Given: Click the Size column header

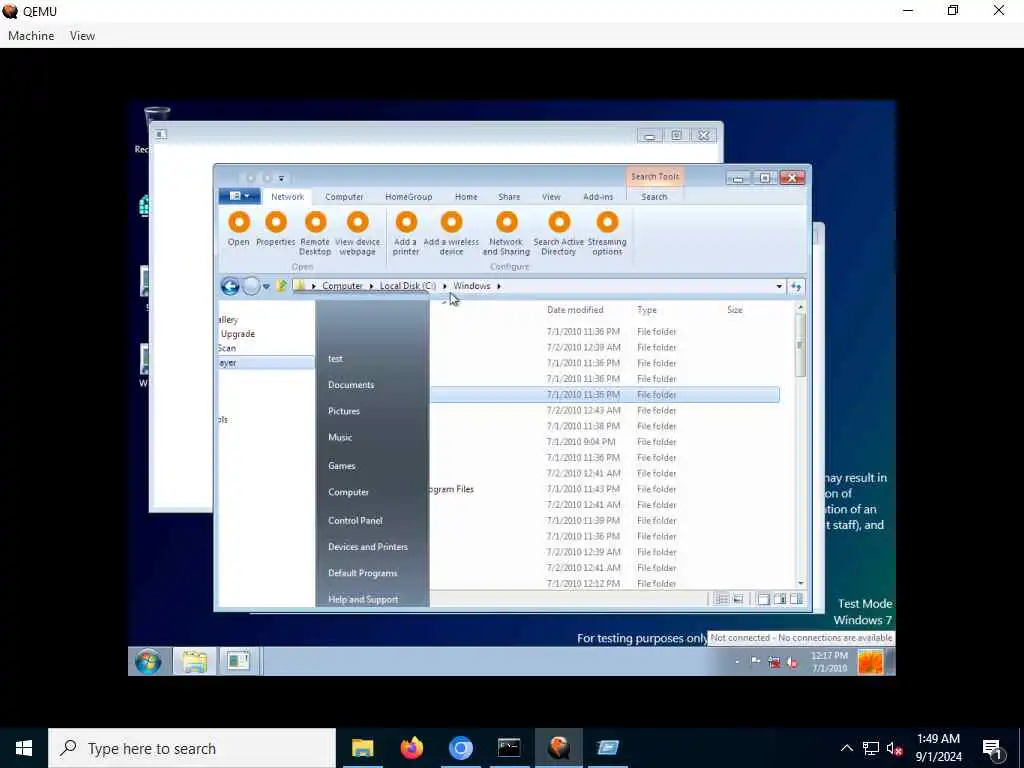Looking at the screenshot, I should [735, 310].
